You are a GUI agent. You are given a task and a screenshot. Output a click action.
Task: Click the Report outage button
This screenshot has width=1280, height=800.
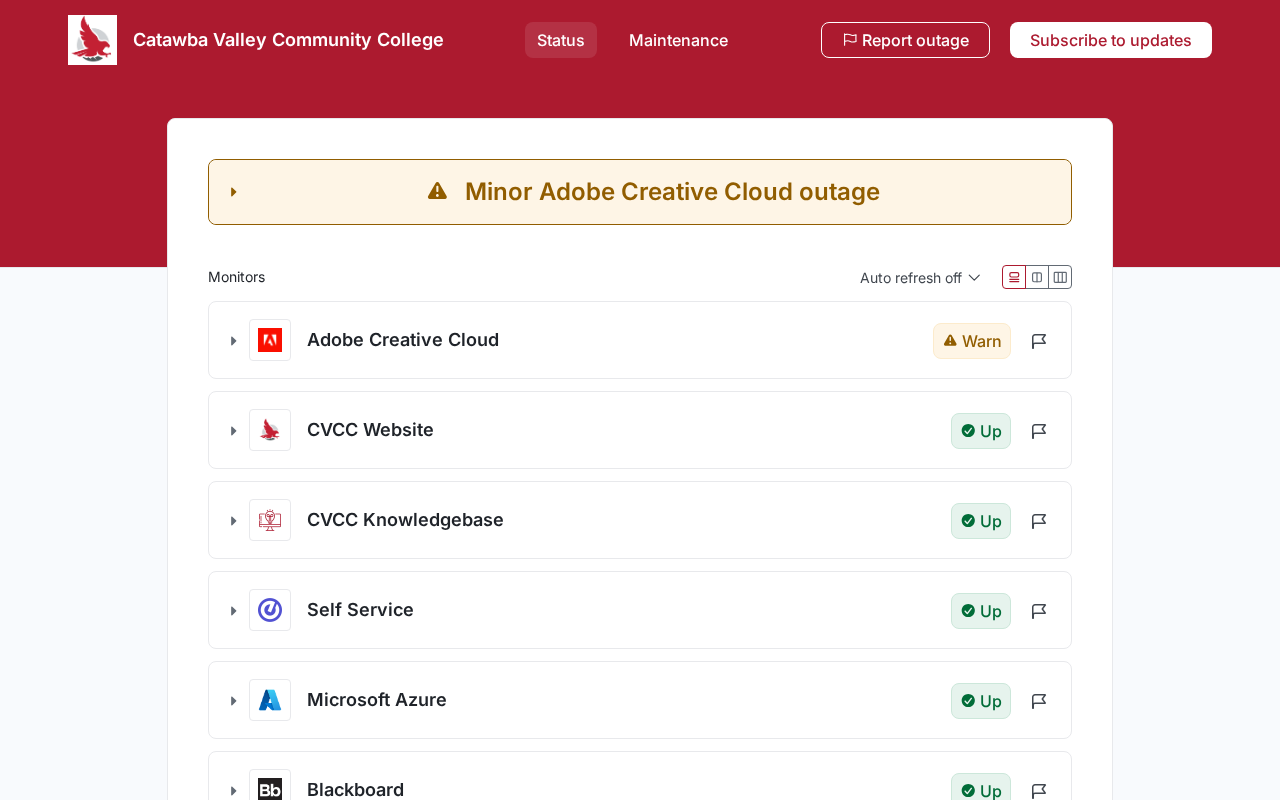905,40
